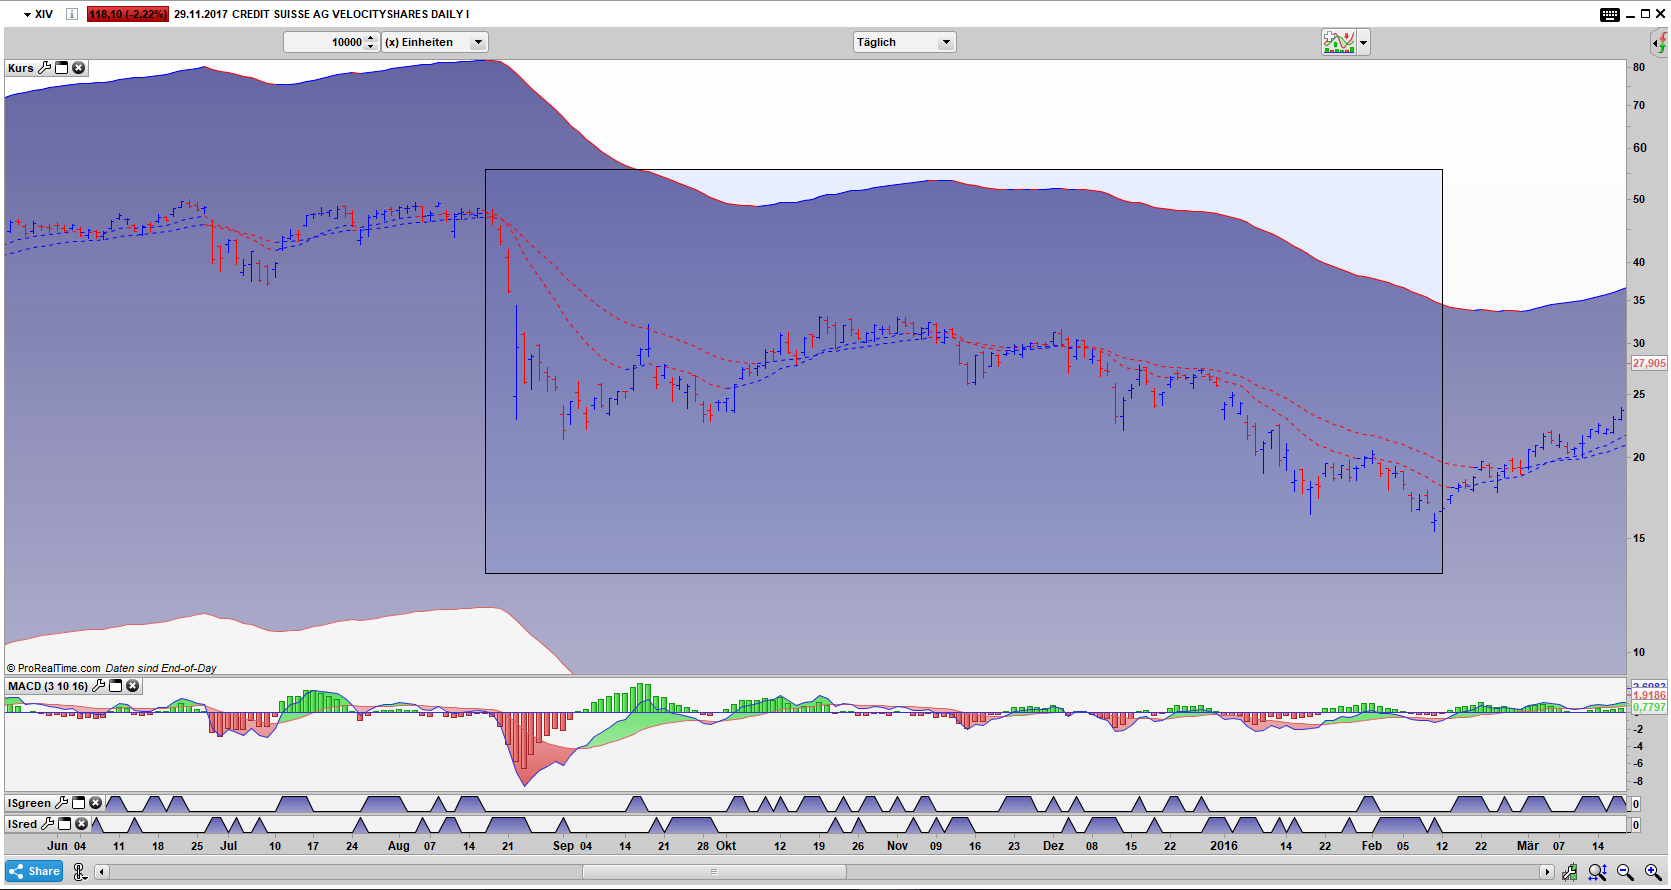Click the zoom-in magnifier icon

coord(1653,872)
